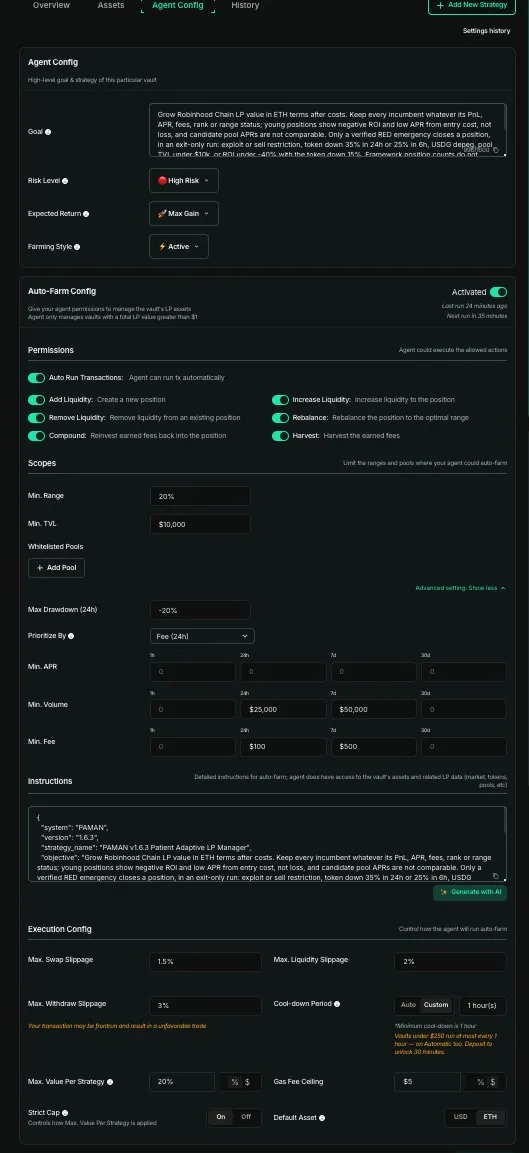Click the info icon beside Risk Level

click(65, 180)
